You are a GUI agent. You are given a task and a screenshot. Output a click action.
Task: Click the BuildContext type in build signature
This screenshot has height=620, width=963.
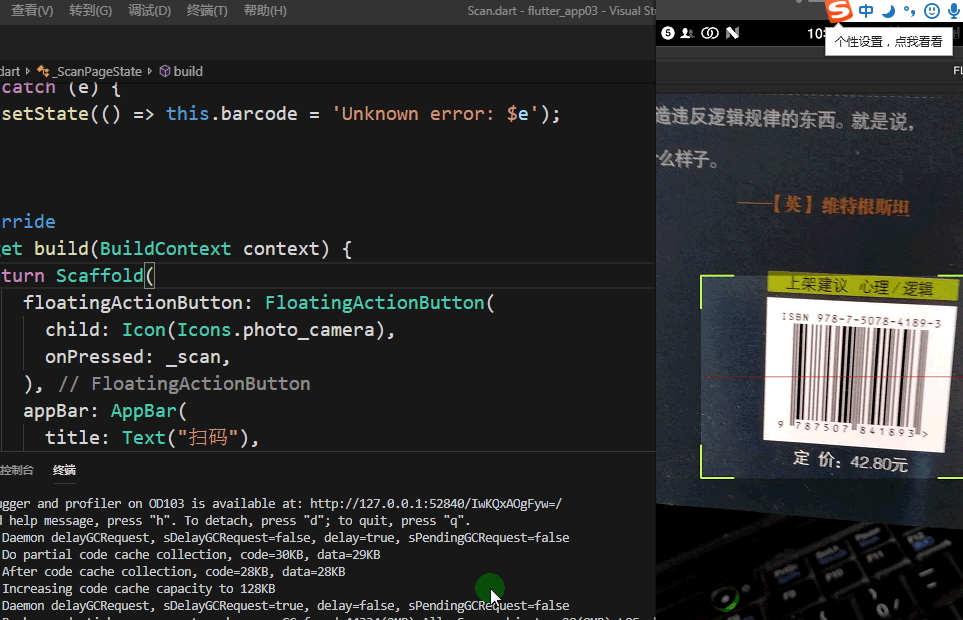pyautogui.click(x=165, y=249)
